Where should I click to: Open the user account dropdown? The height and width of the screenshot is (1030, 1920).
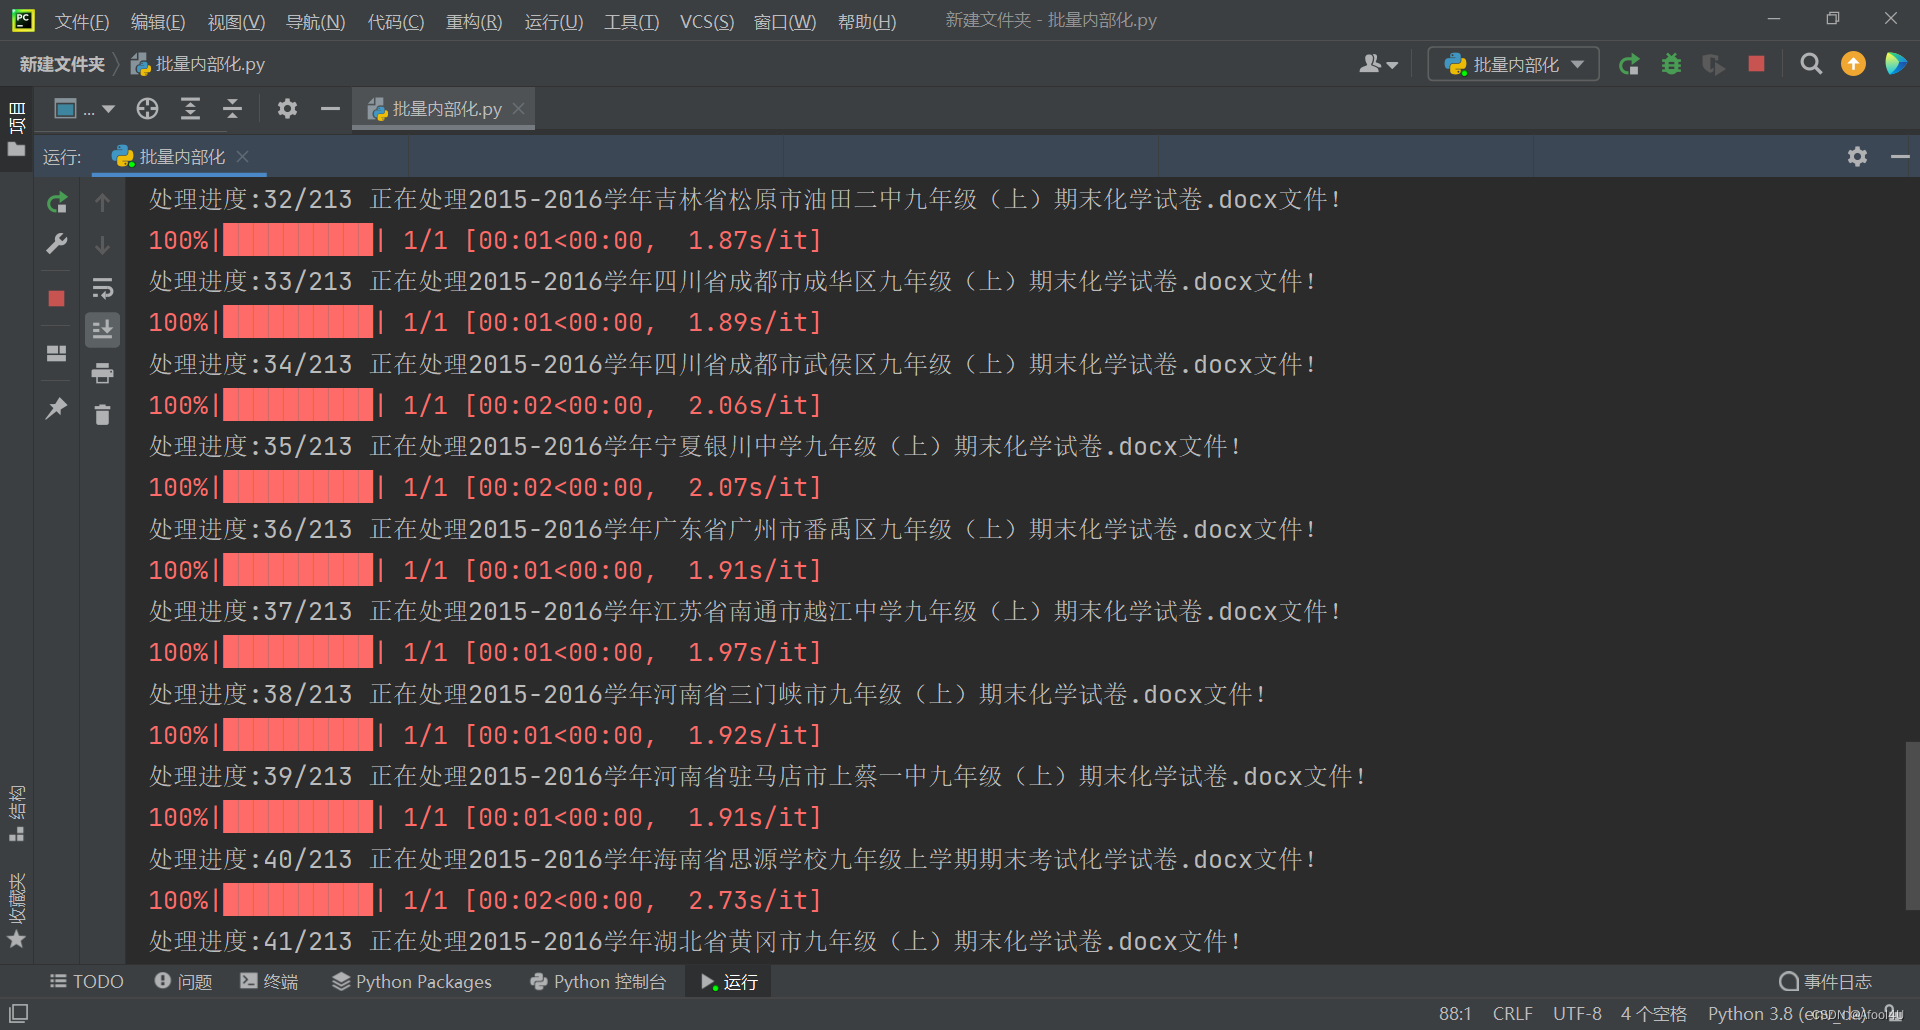pos(1378,65)
